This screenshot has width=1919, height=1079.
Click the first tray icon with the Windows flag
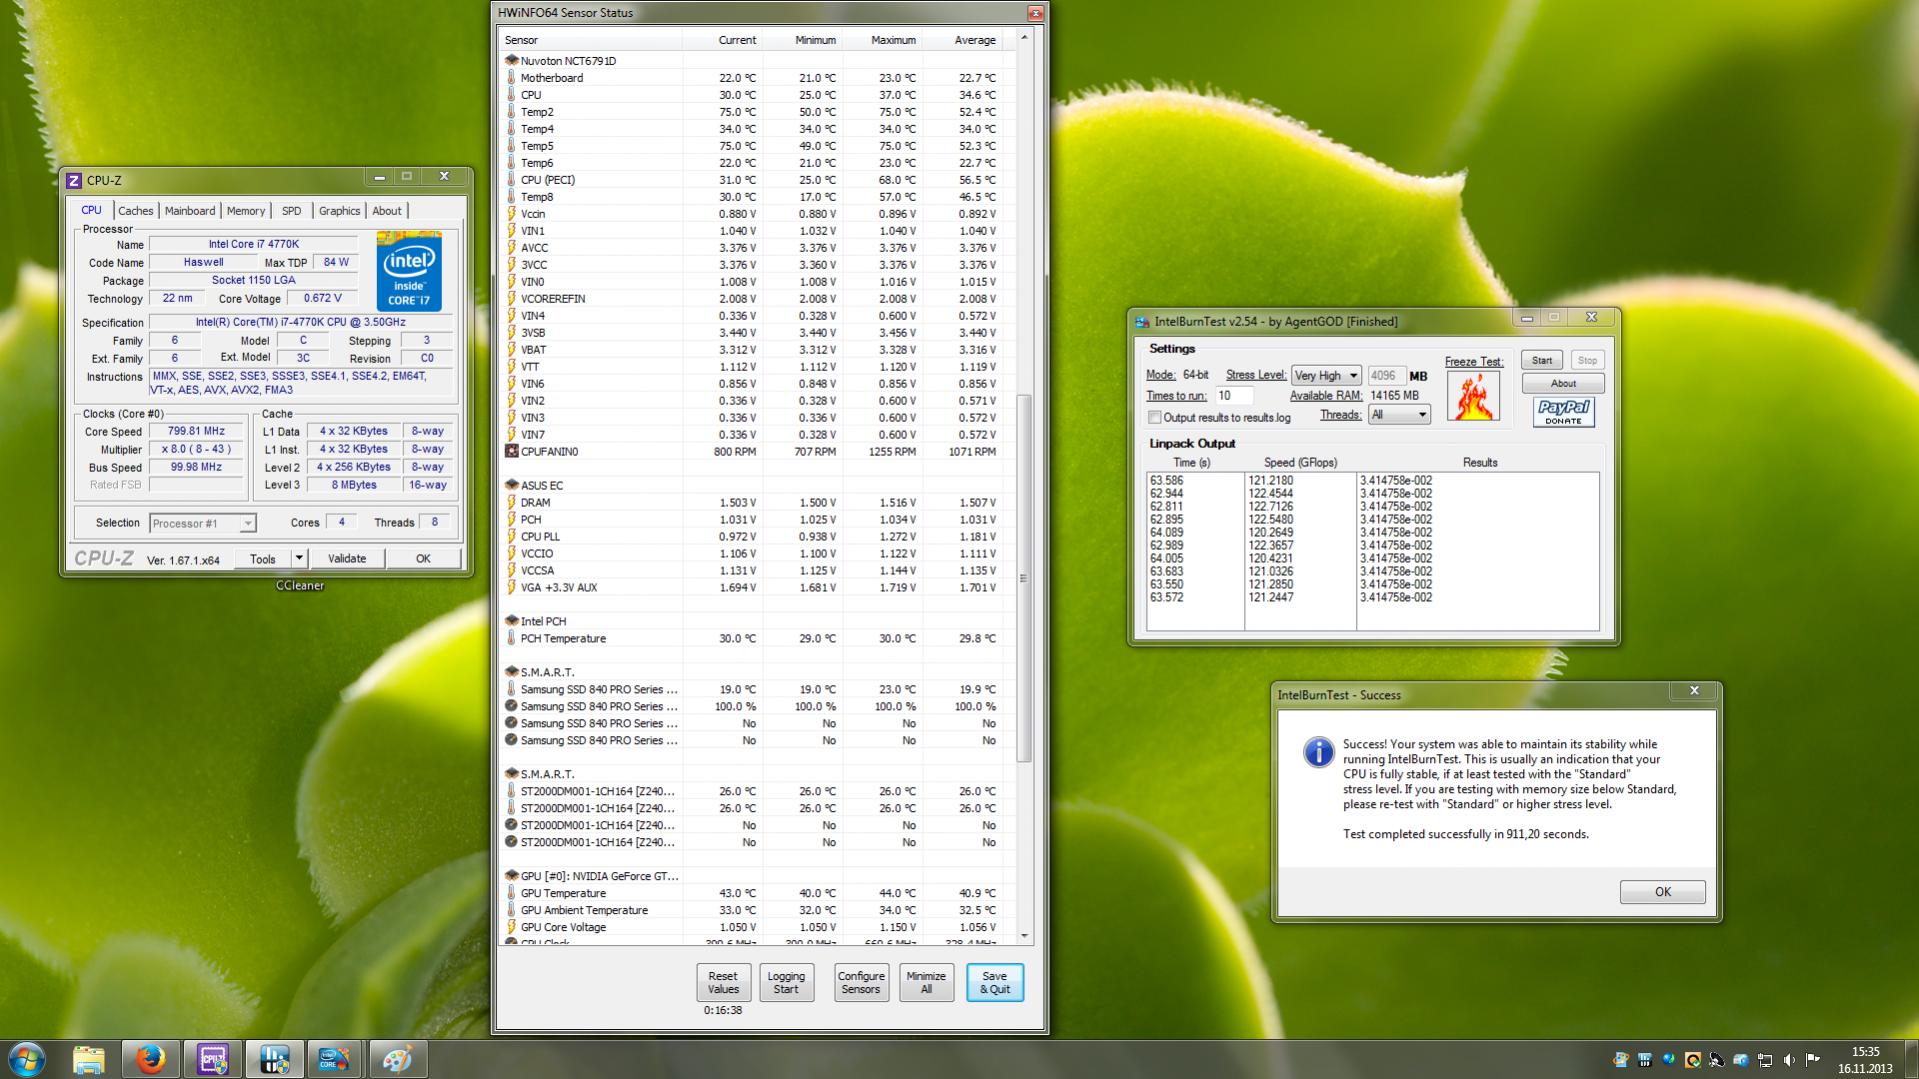1621,1060
